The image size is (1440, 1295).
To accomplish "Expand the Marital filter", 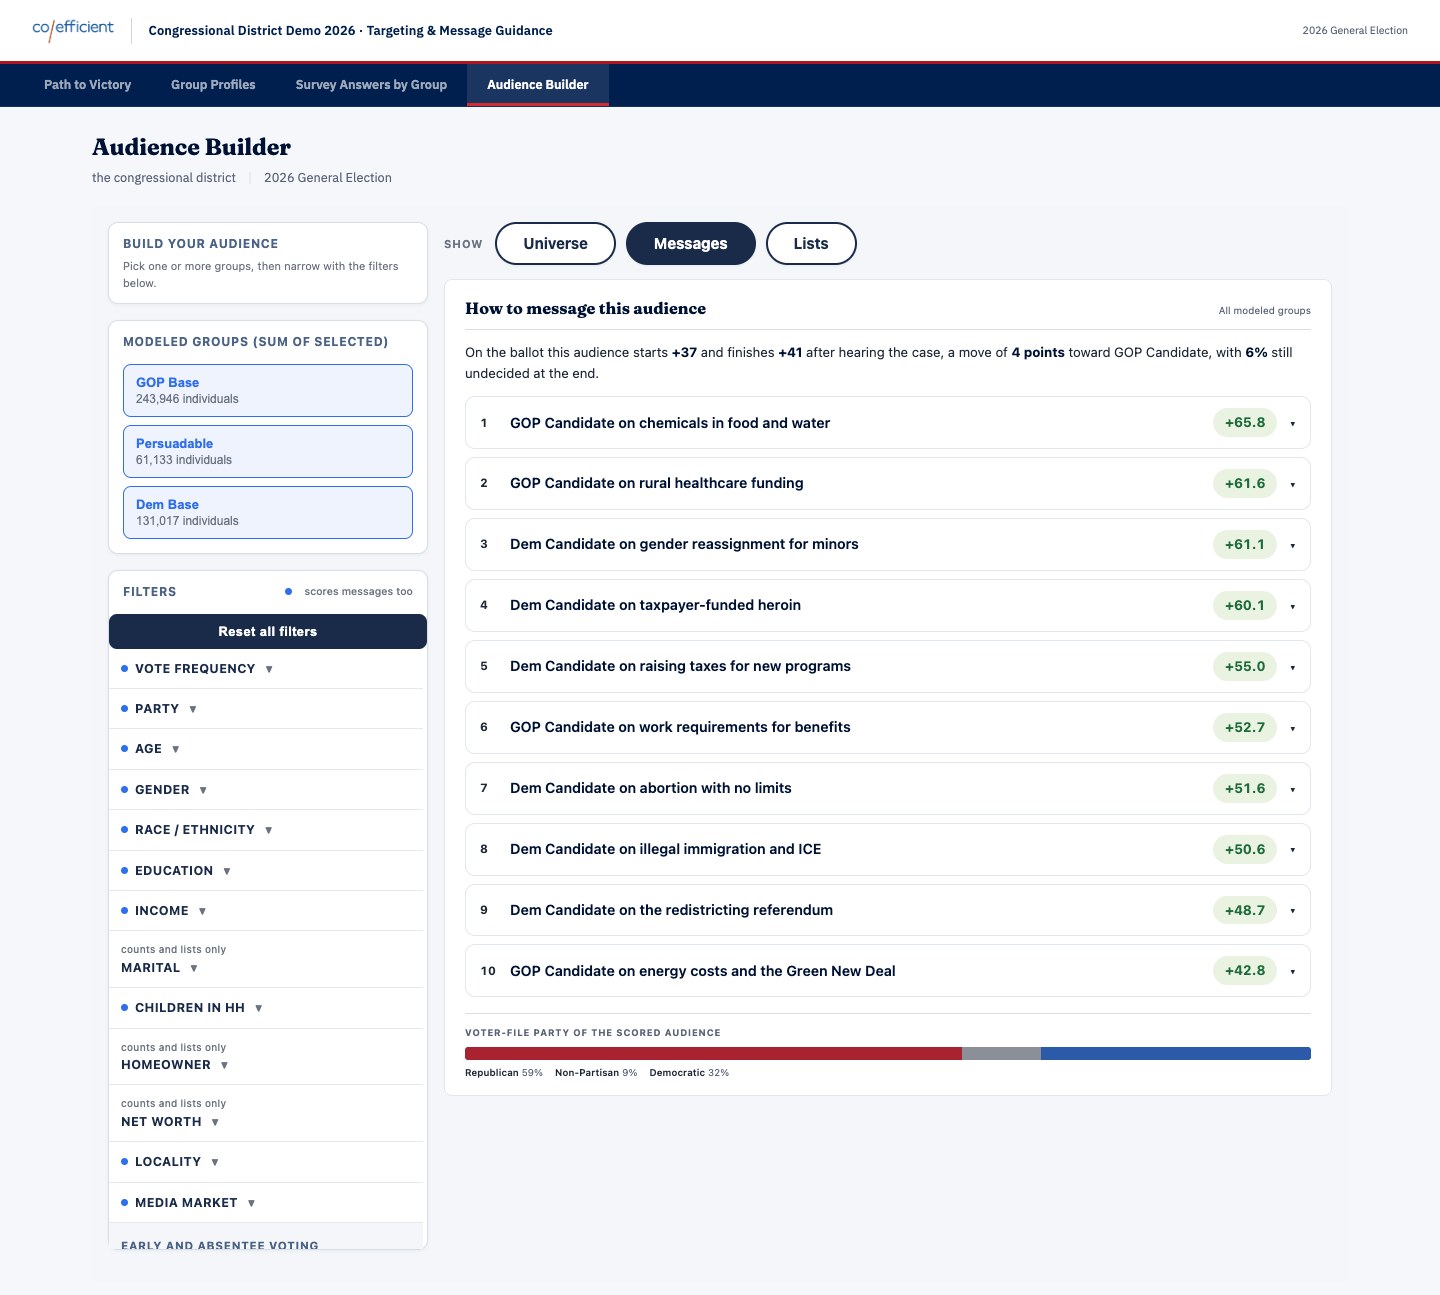I will coord(266,960).
